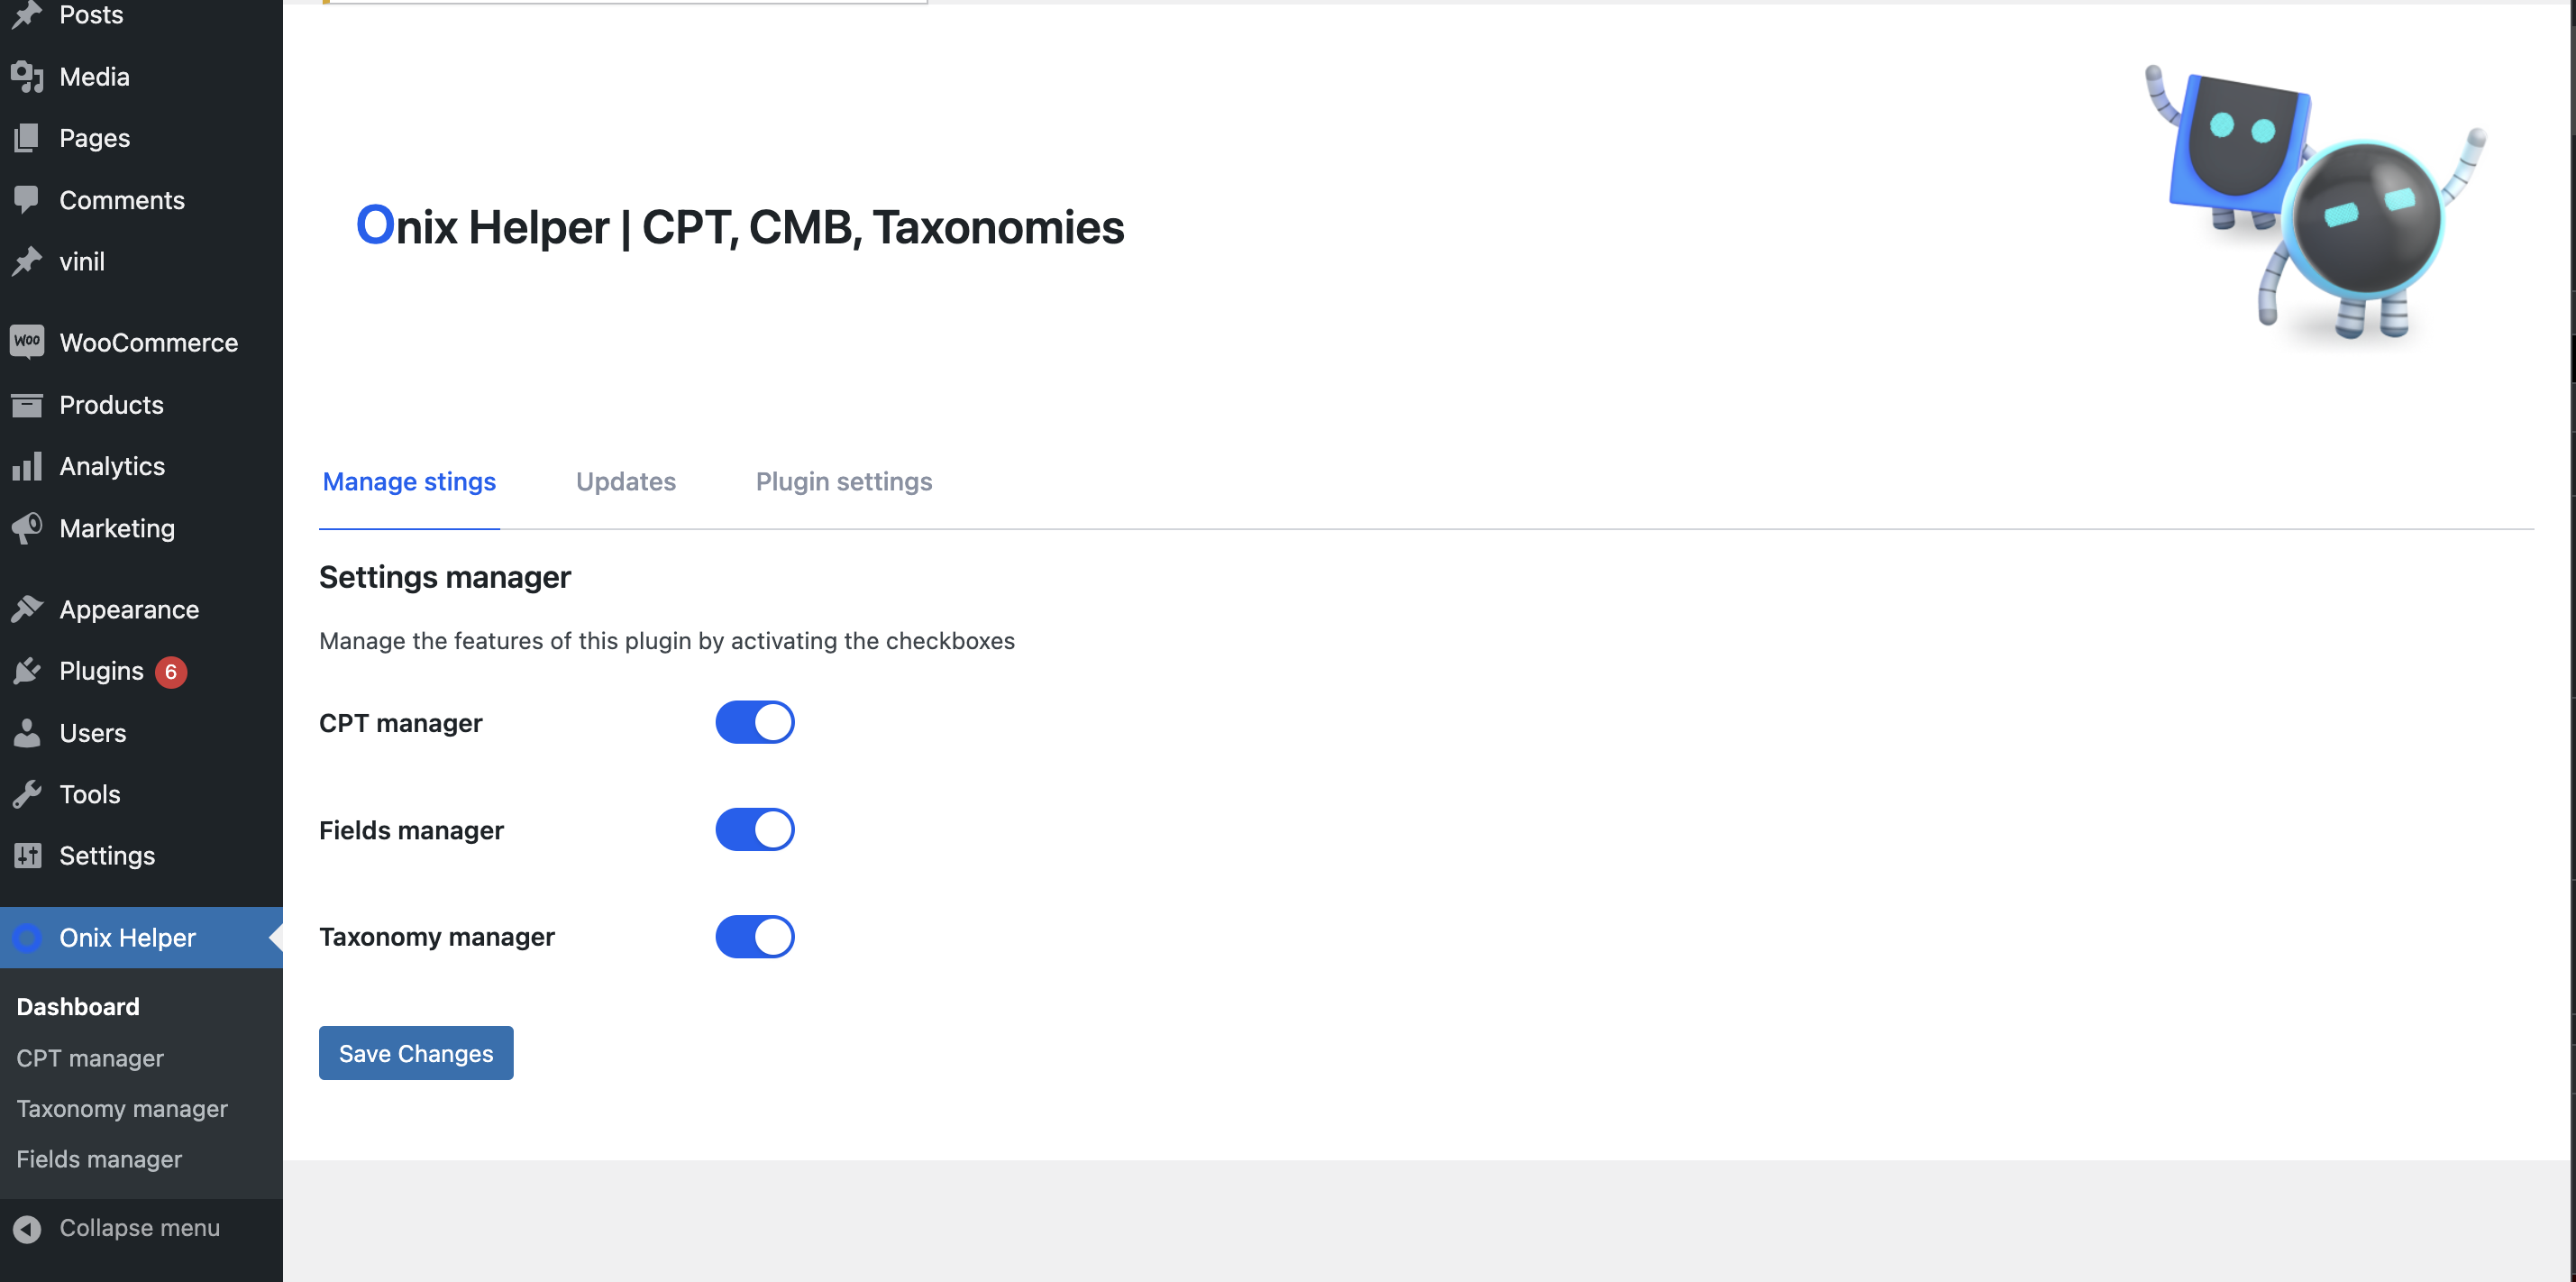The image size is (2576, 1282).
Task: Click the Marketing megaphone icon
Action: tap(27, 528)
